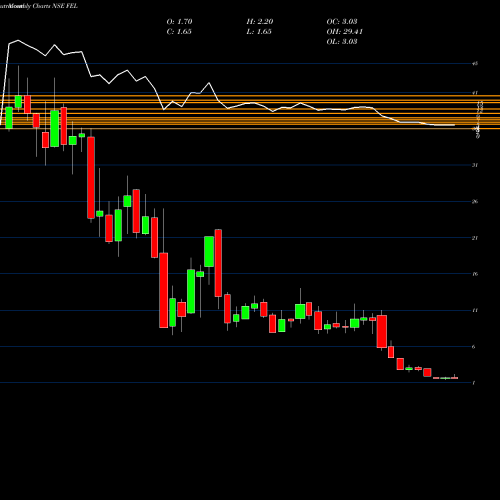Click the OL: 3.03 reading

342,42
